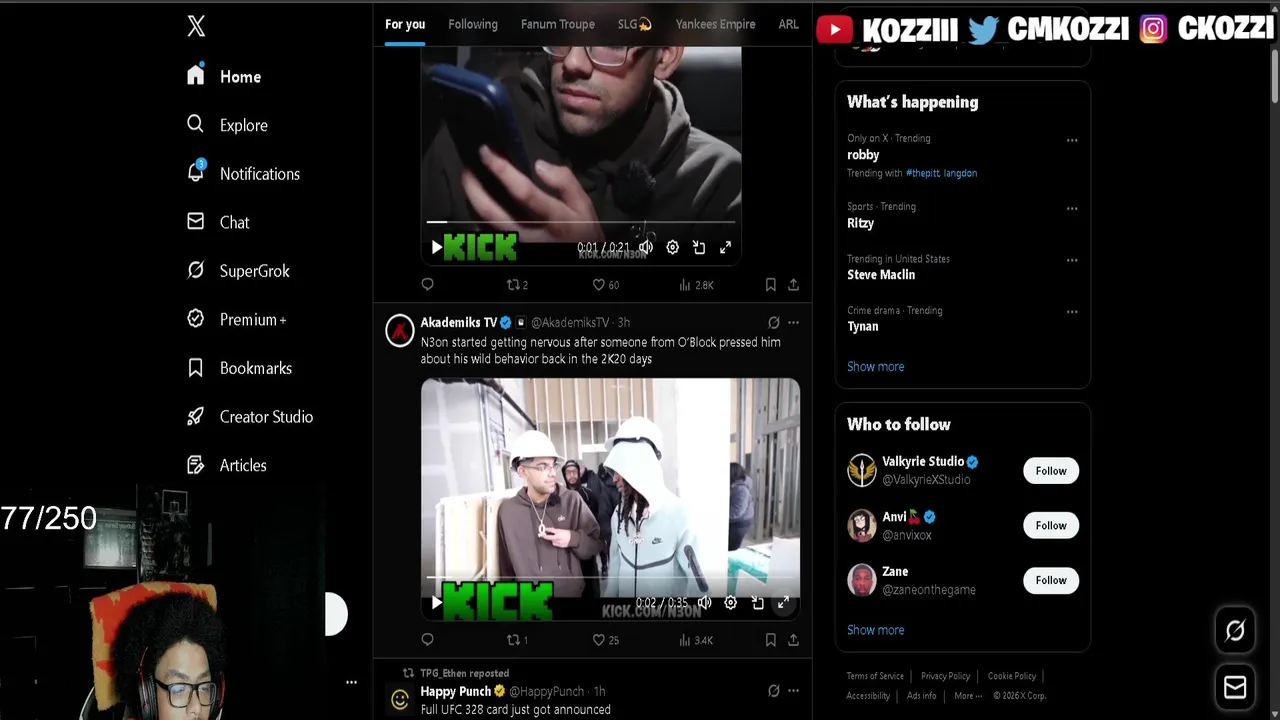Expand Akademiks TV video to fullscreen
This screenshot has height=720, width=1280.
pos(783,603)
